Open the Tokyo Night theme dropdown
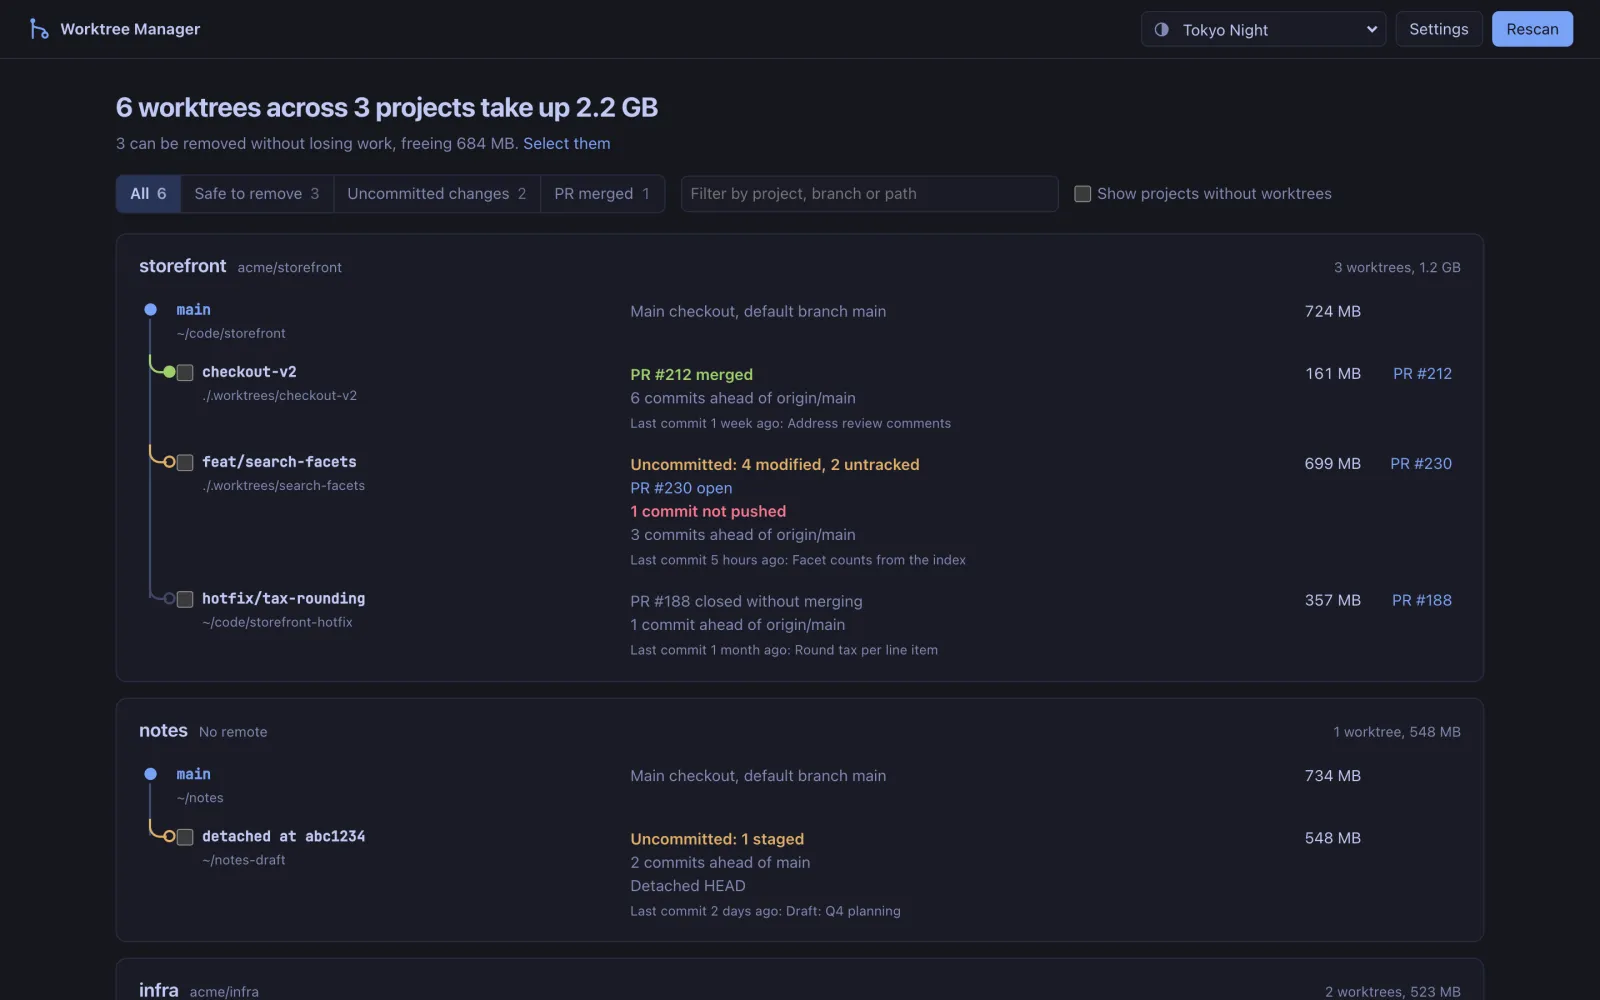The width and height of the screenshot is (1600, 1000). pos(1263,29)
